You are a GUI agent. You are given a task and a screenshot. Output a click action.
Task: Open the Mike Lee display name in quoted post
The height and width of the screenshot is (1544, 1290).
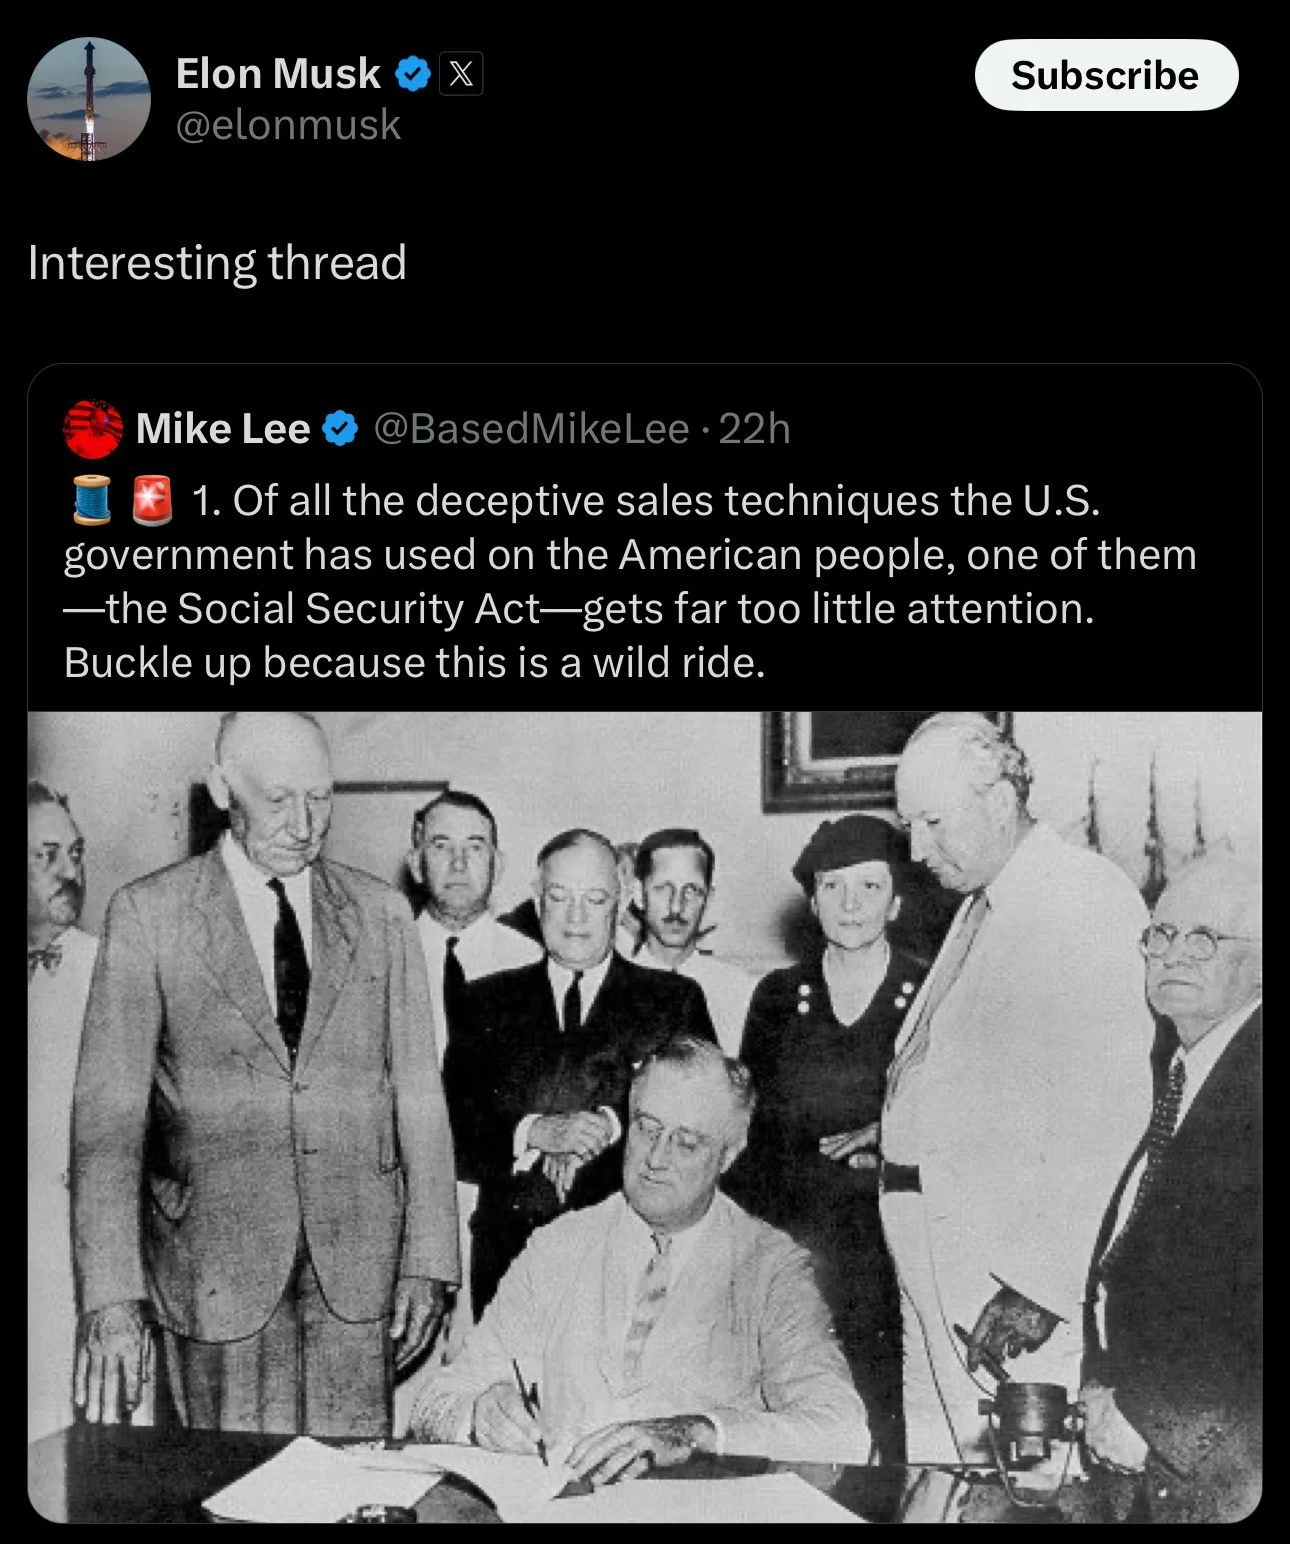(223, 429)
